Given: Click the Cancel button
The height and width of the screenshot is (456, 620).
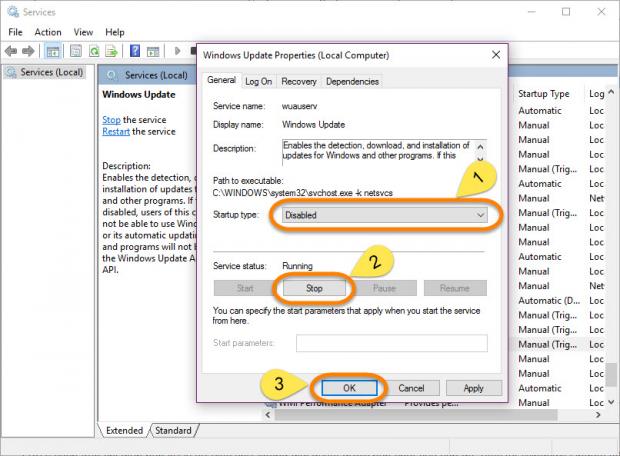Looking at the screenshot, I should pos(411,388).
